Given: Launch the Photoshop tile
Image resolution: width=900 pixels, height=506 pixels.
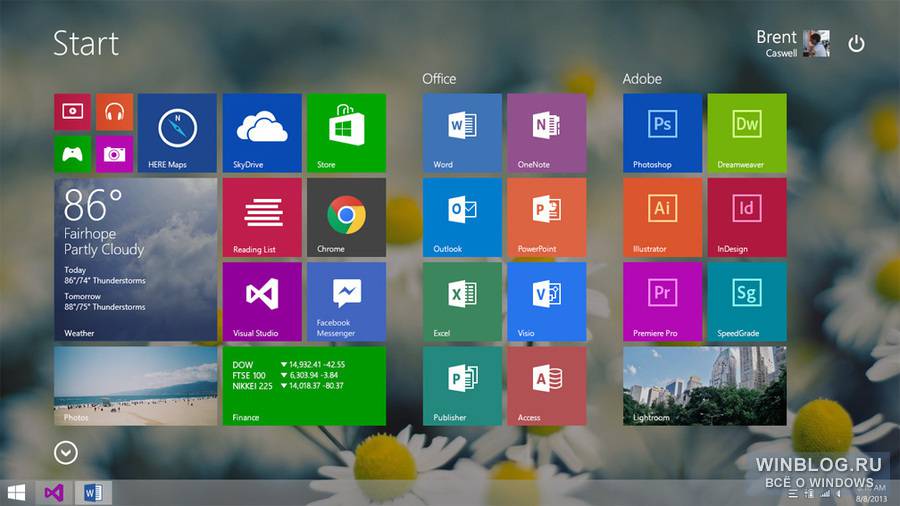Looking at the screenshot, I should tap(662, 133).
